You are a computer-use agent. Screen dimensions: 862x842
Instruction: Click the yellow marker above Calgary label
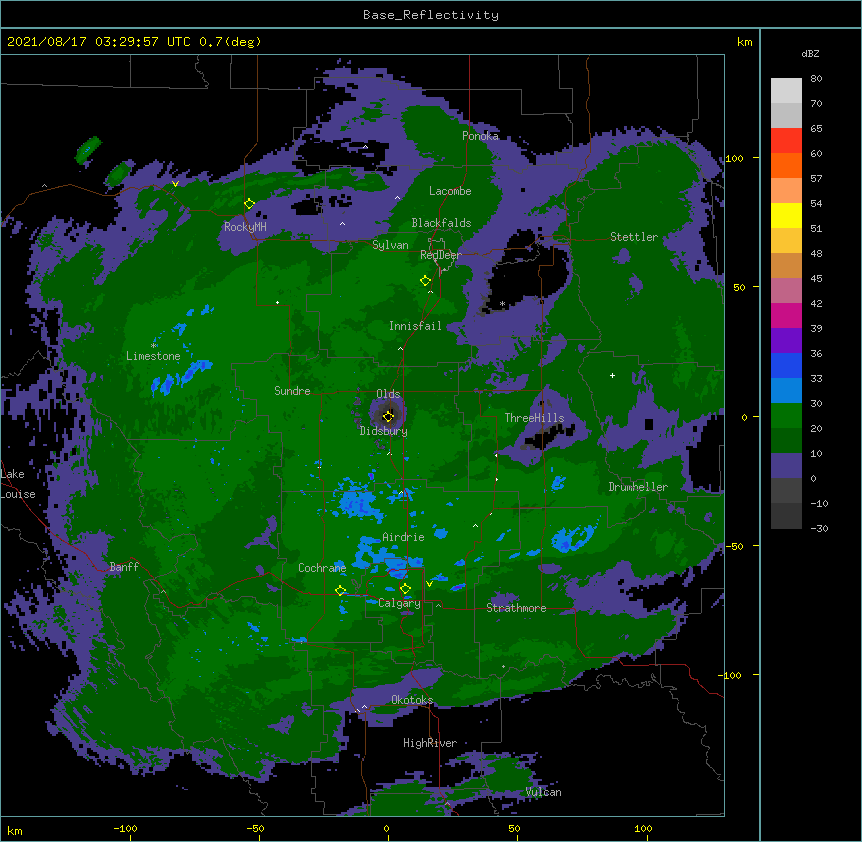click(405, 589)
